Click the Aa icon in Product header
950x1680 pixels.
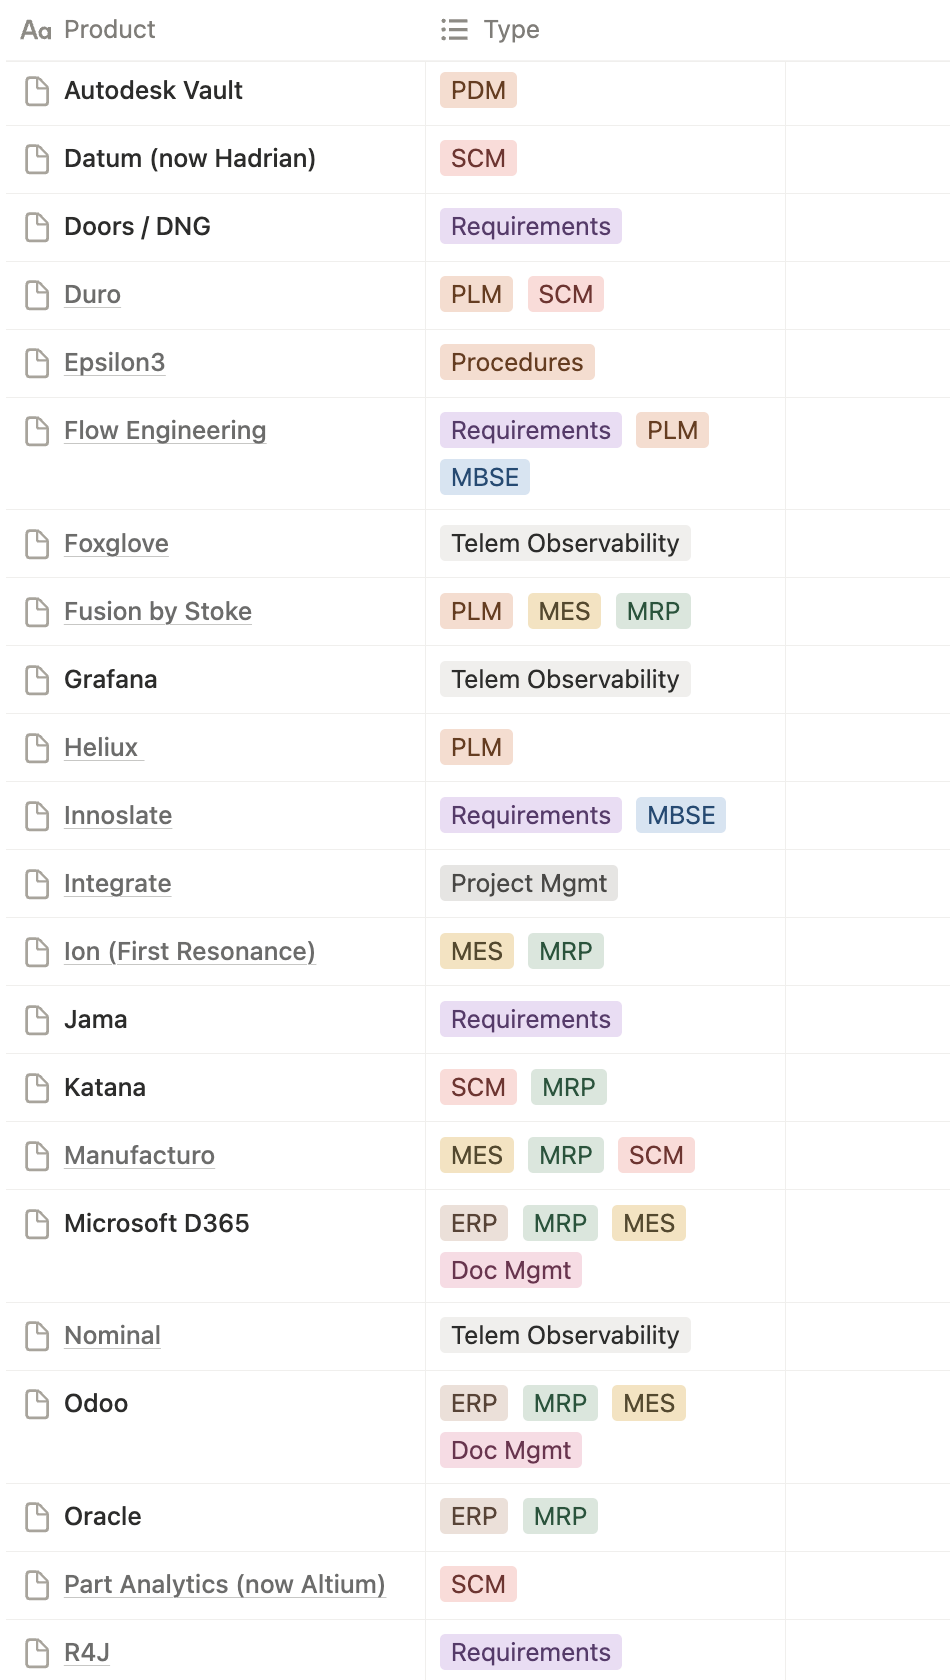pyautogui.click(x=36, y=30)
